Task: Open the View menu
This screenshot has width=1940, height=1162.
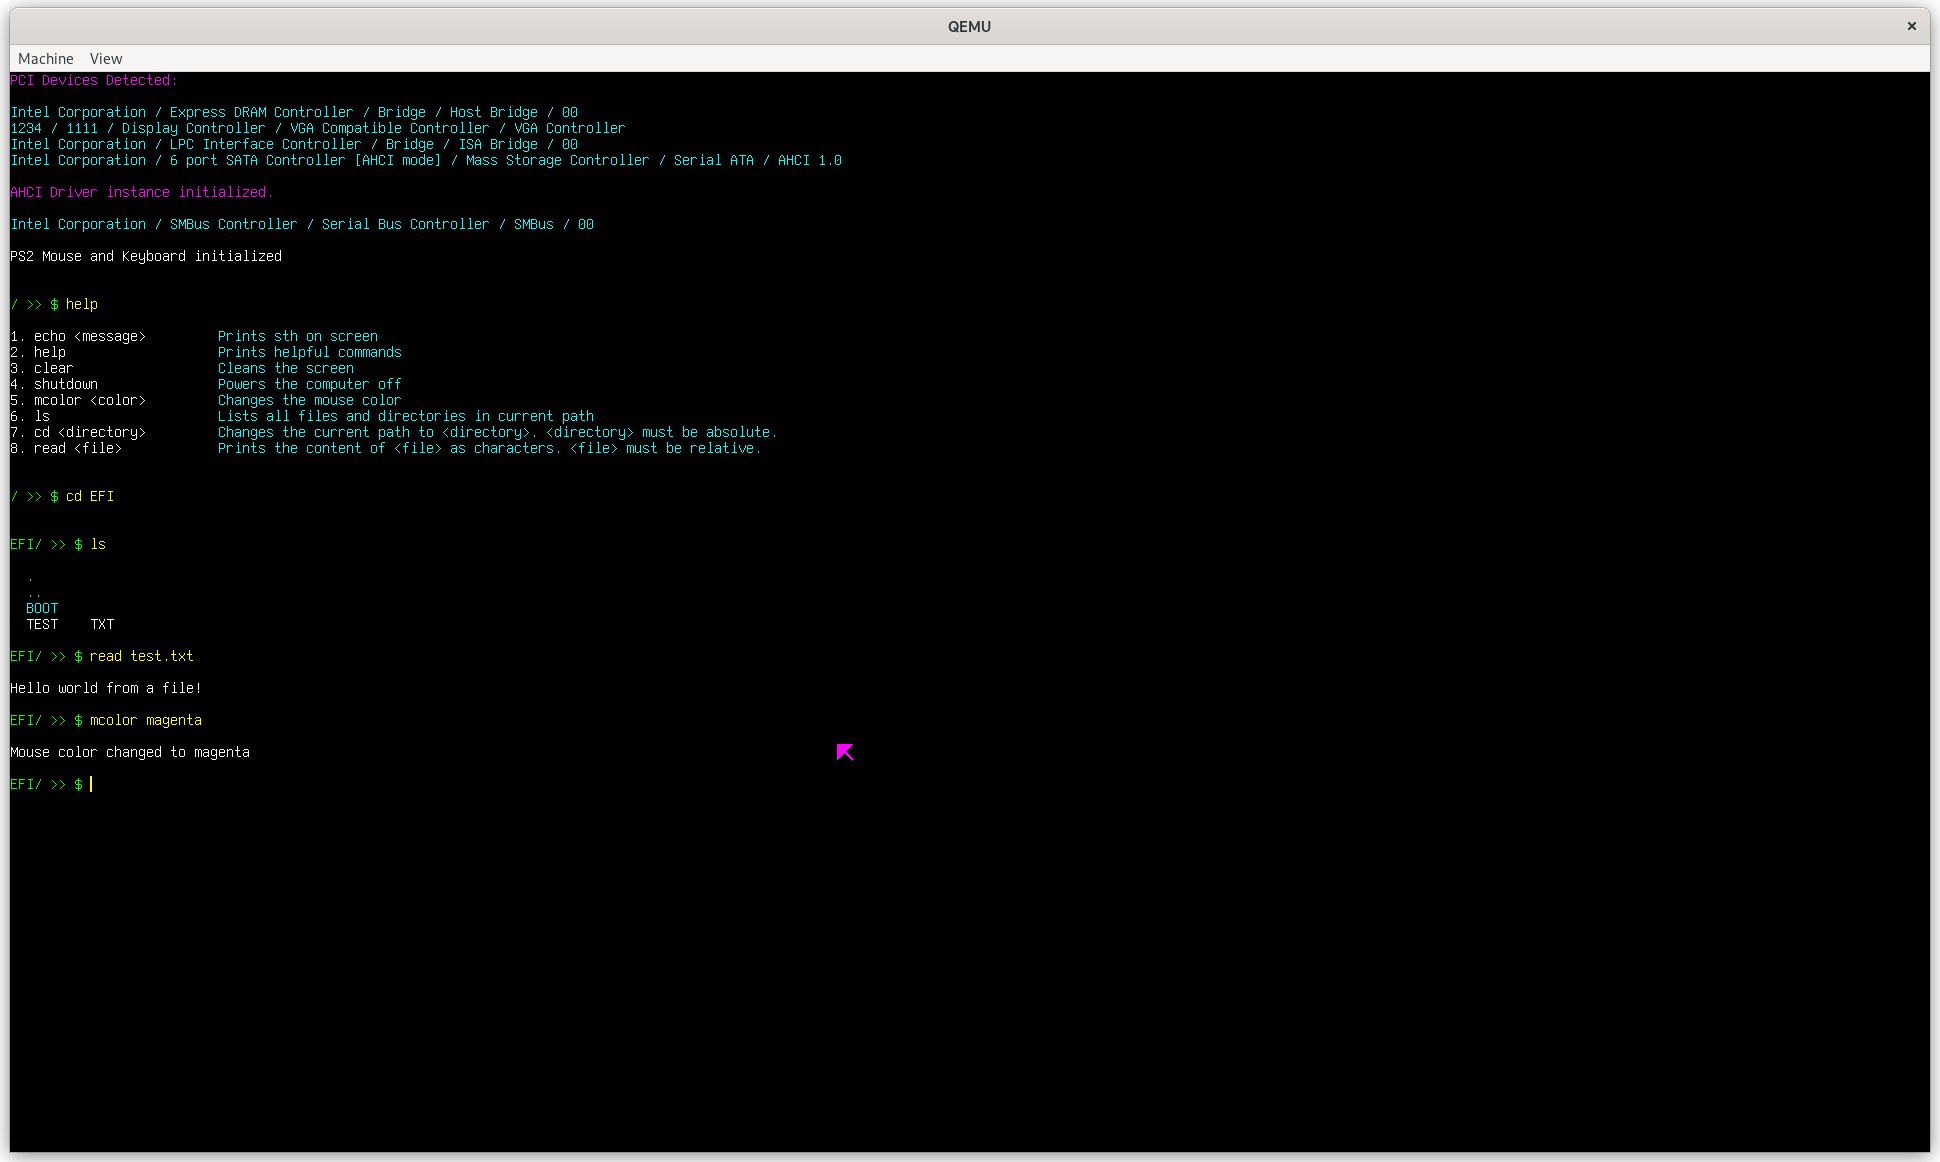Action: 105,59
